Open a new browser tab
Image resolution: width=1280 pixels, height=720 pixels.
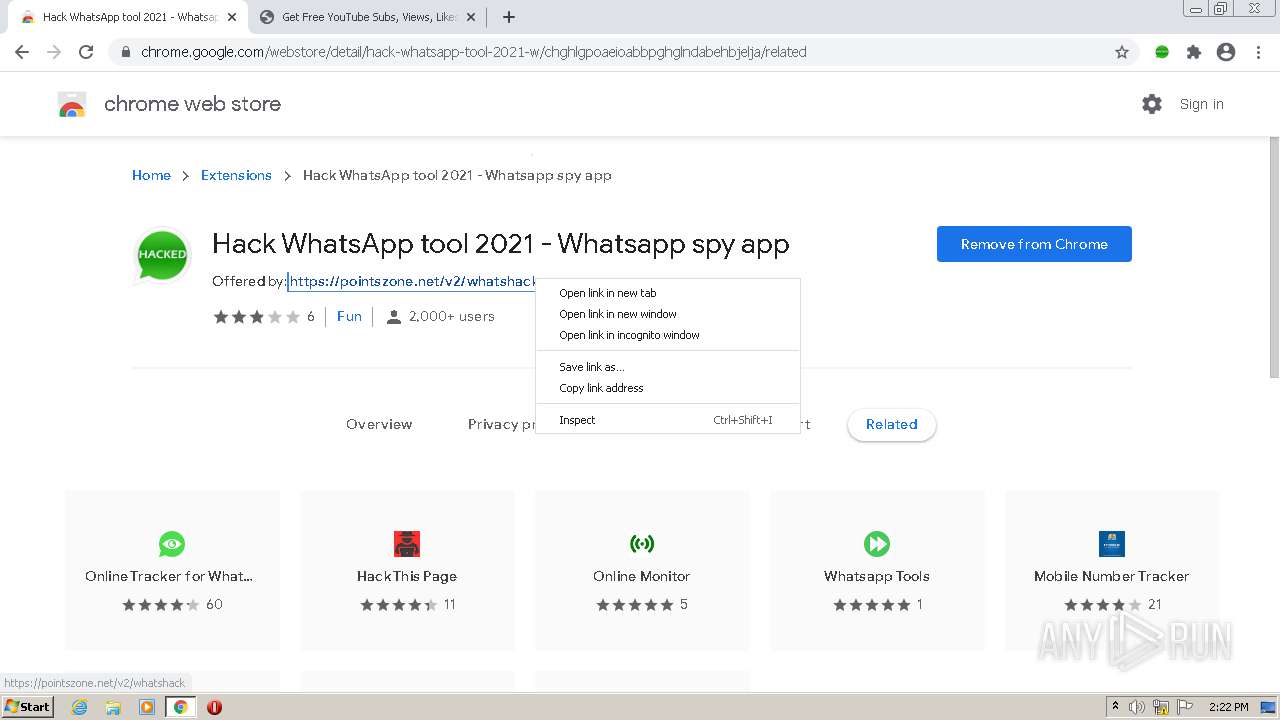(509, 17)
